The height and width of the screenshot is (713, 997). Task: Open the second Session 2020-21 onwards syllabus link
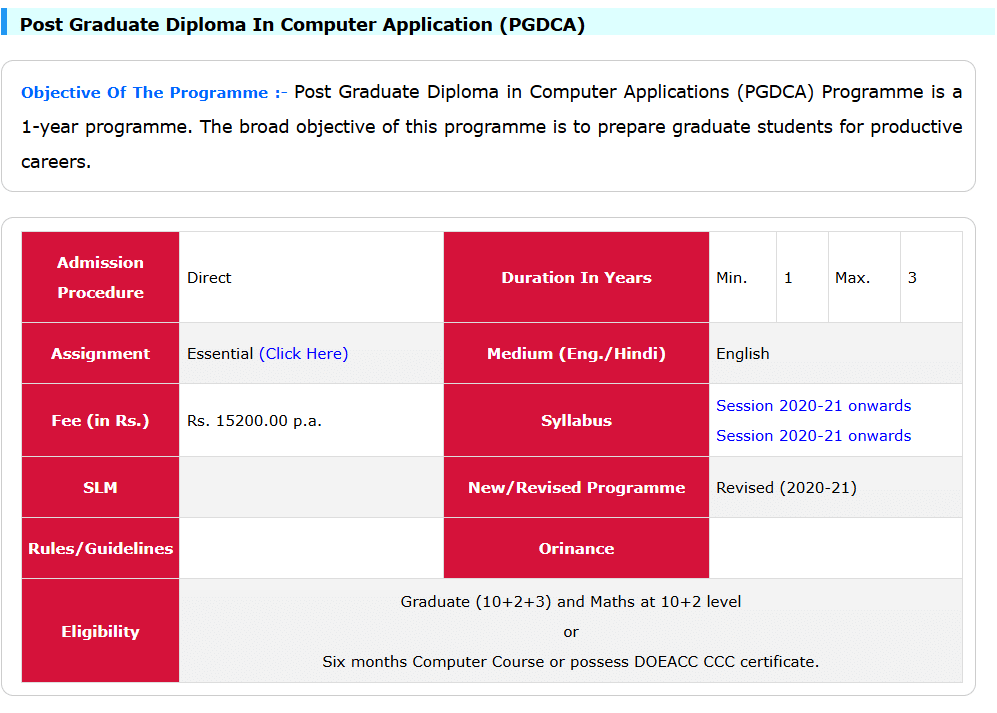tap(813, 436)
